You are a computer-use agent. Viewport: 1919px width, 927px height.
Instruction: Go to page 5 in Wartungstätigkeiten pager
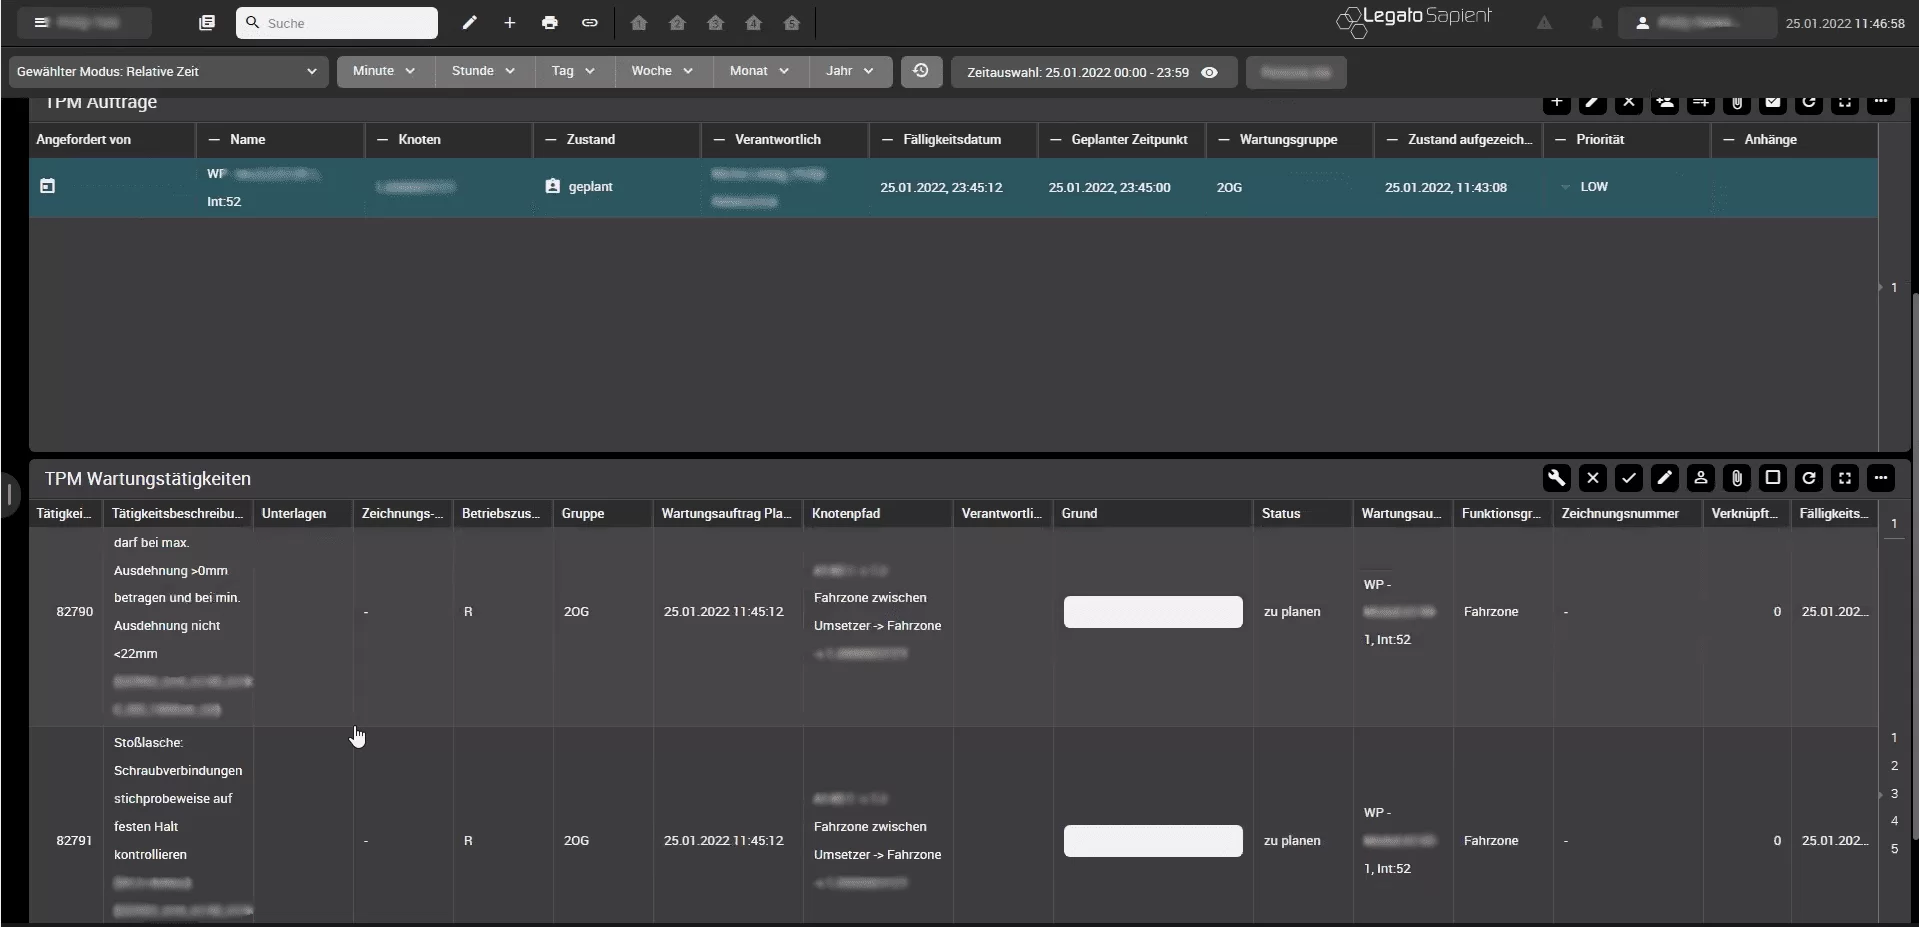1894,849
